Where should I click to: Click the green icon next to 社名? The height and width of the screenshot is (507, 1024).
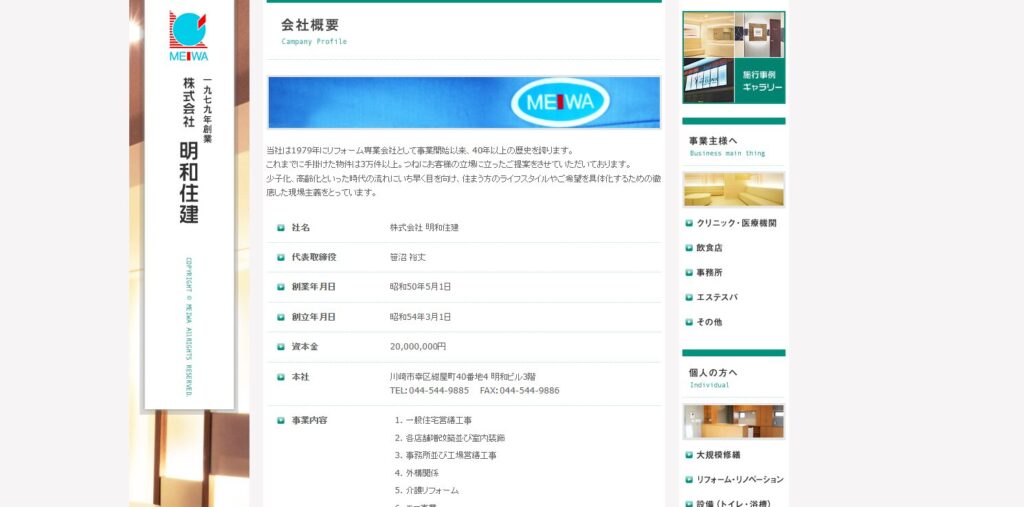pos(281,228)
